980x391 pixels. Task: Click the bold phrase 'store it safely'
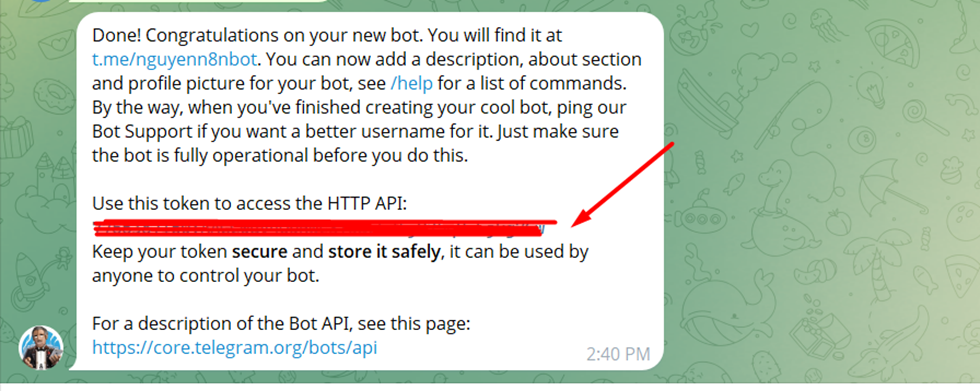click(384, 252)
